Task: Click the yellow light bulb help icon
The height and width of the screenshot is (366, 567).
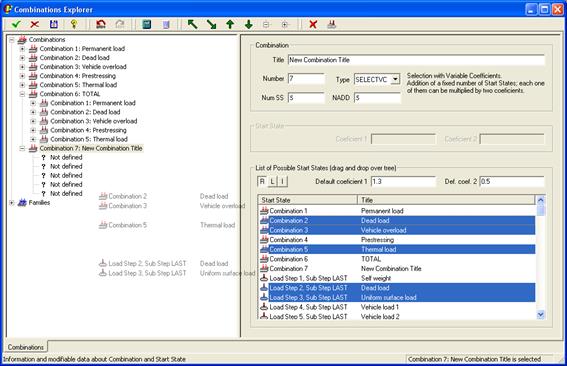Action: pos(74,25)
